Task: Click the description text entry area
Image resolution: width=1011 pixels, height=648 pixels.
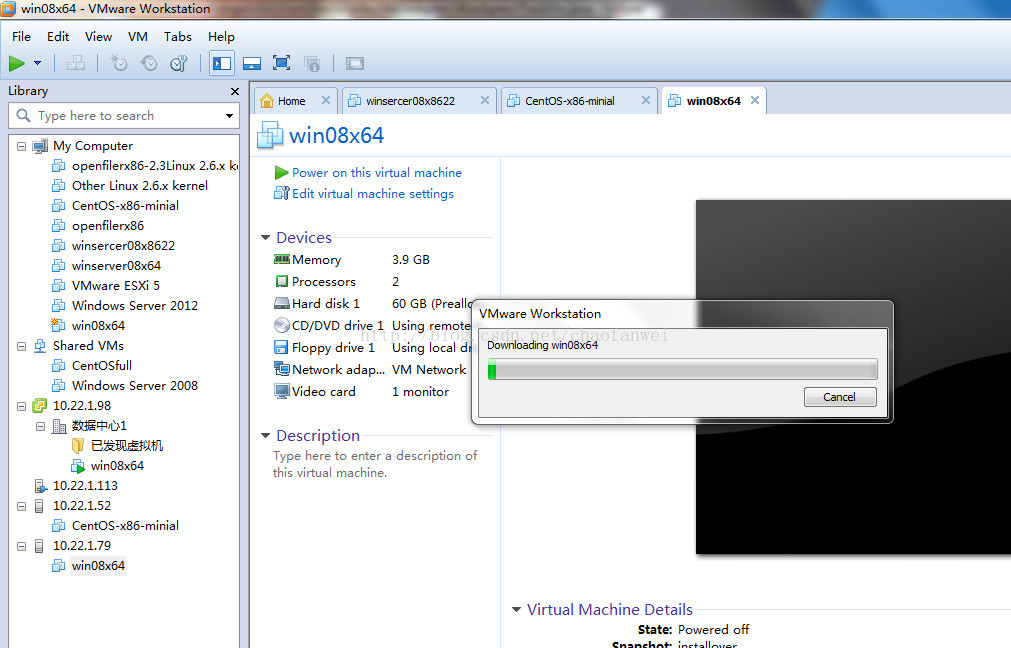Action: coord(375,464)
